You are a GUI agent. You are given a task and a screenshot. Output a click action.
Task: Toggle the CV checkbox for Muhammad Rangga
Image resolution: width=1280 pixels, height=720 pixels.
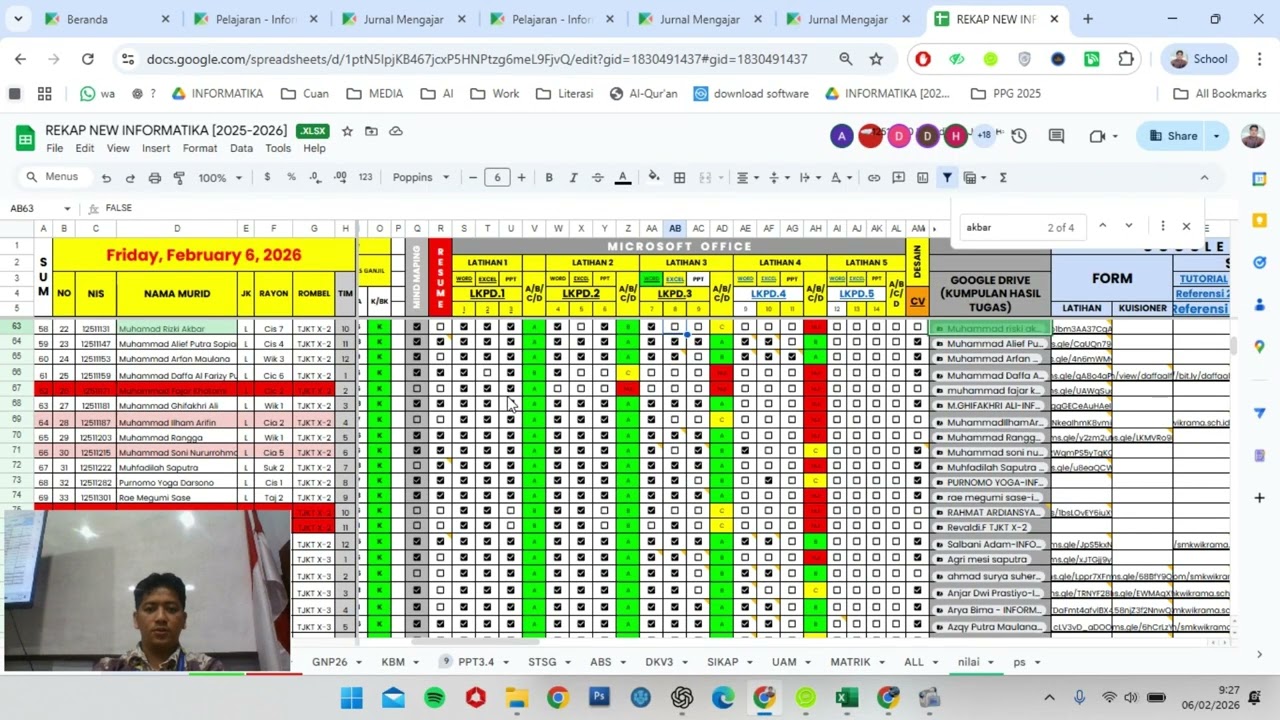pos(918,437)
